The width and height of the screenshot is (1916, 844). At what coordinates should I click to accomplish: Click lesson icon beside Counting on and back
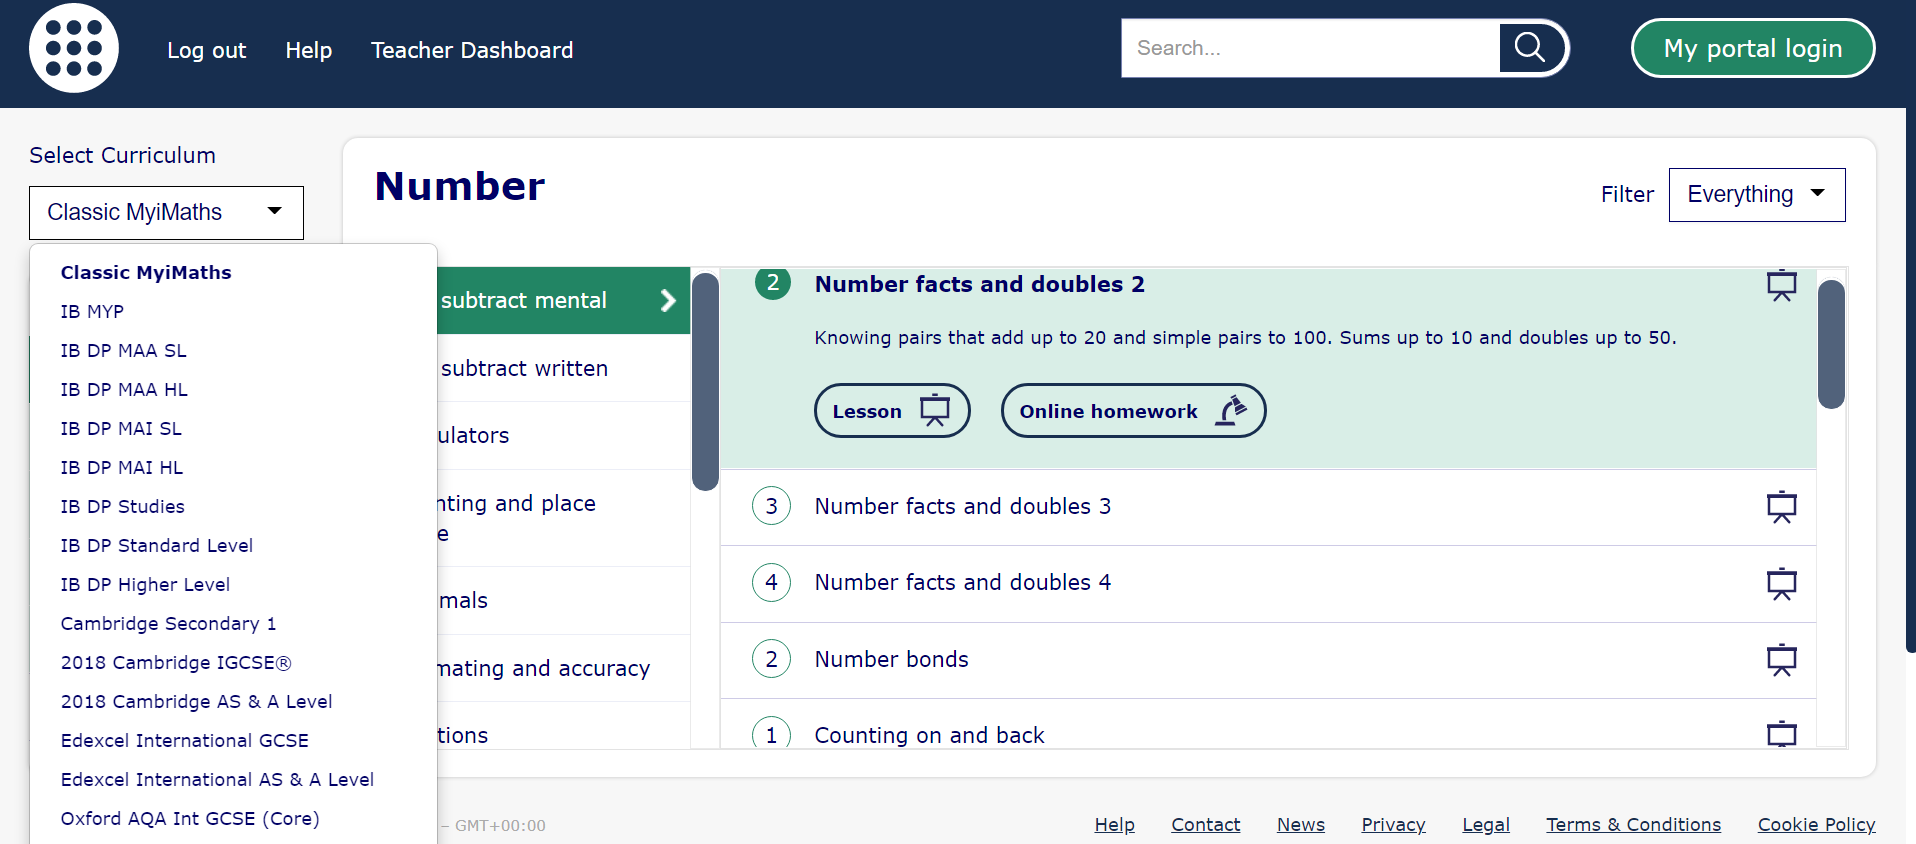point(1781,734)
